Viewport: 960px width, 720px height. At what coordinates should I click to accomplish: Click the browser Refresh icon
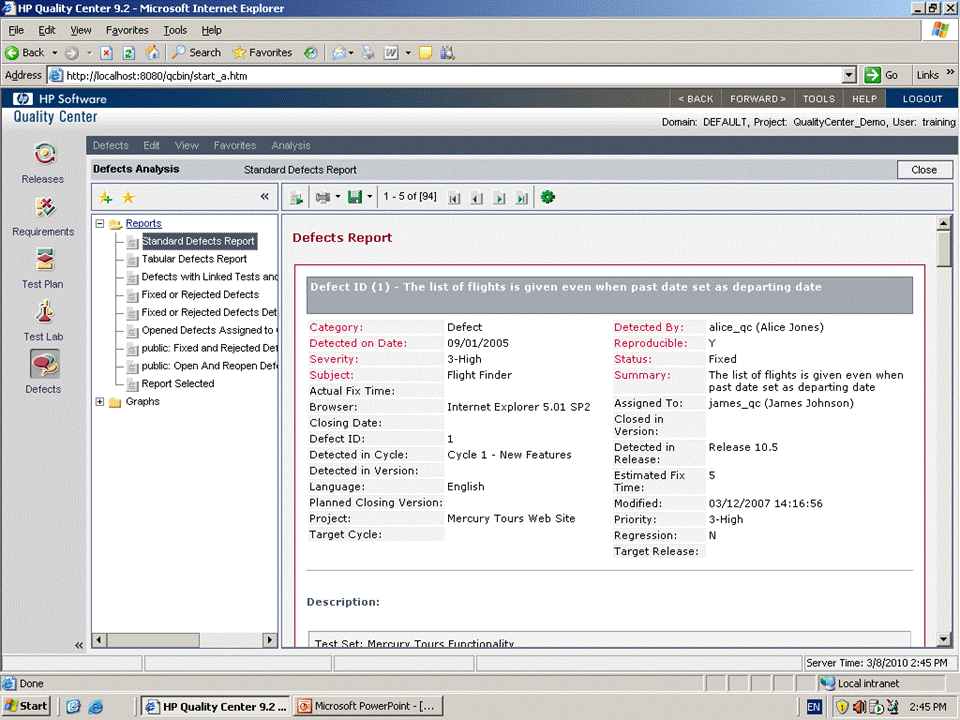[x=129, y=53]
